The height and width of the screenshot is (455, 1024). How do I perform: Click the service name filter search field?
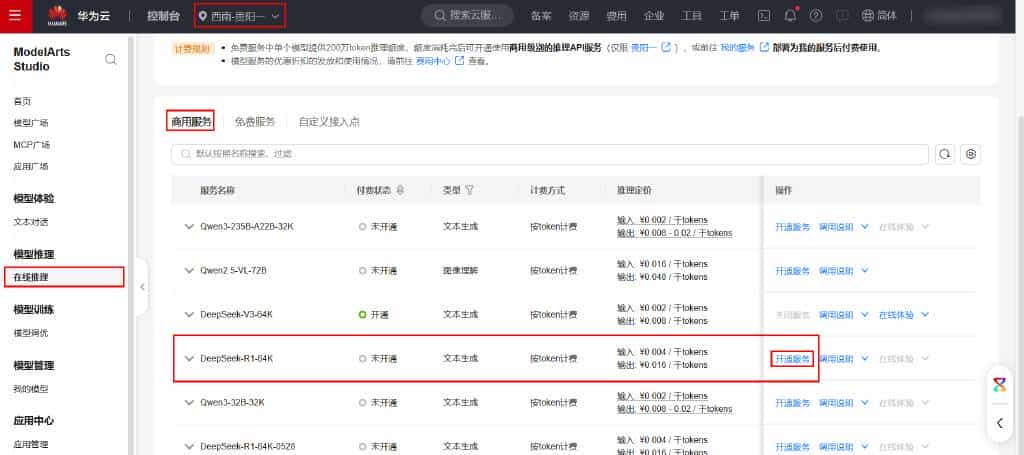coord(550,154)
